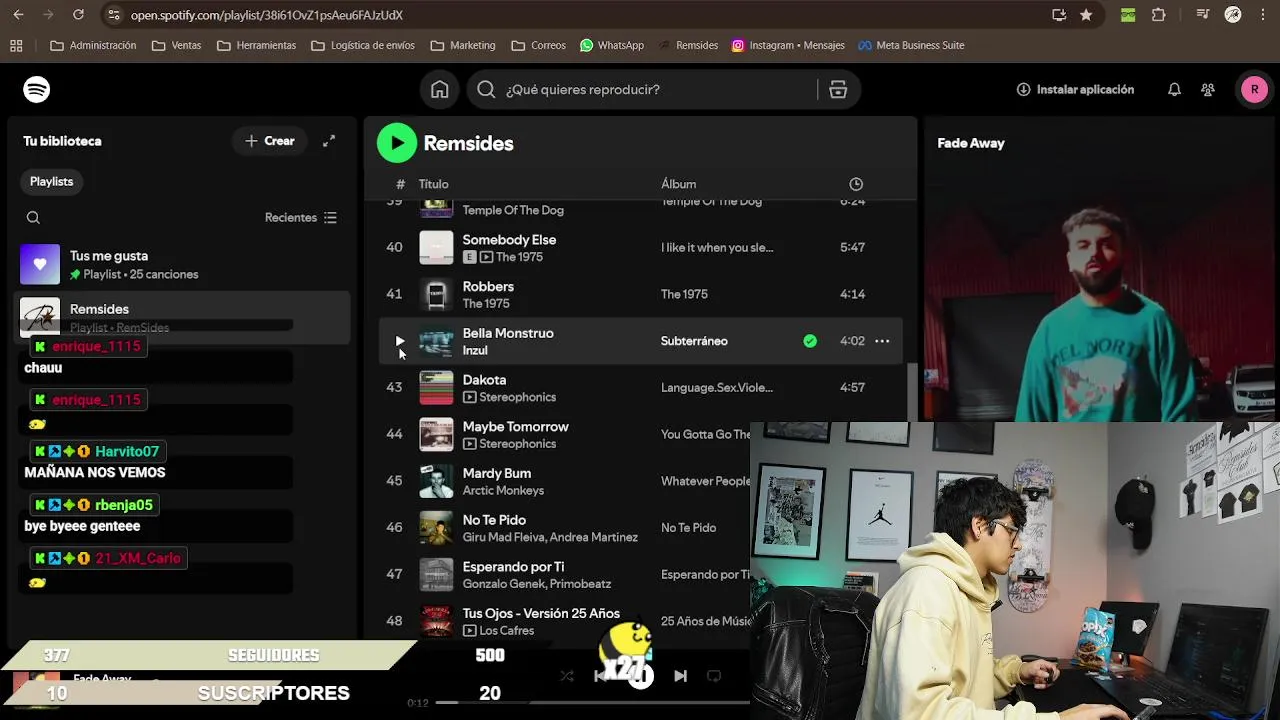Open the pink R profile avatar menu
Screen dimensions: 1280x720
click(x=1254, y=89)
